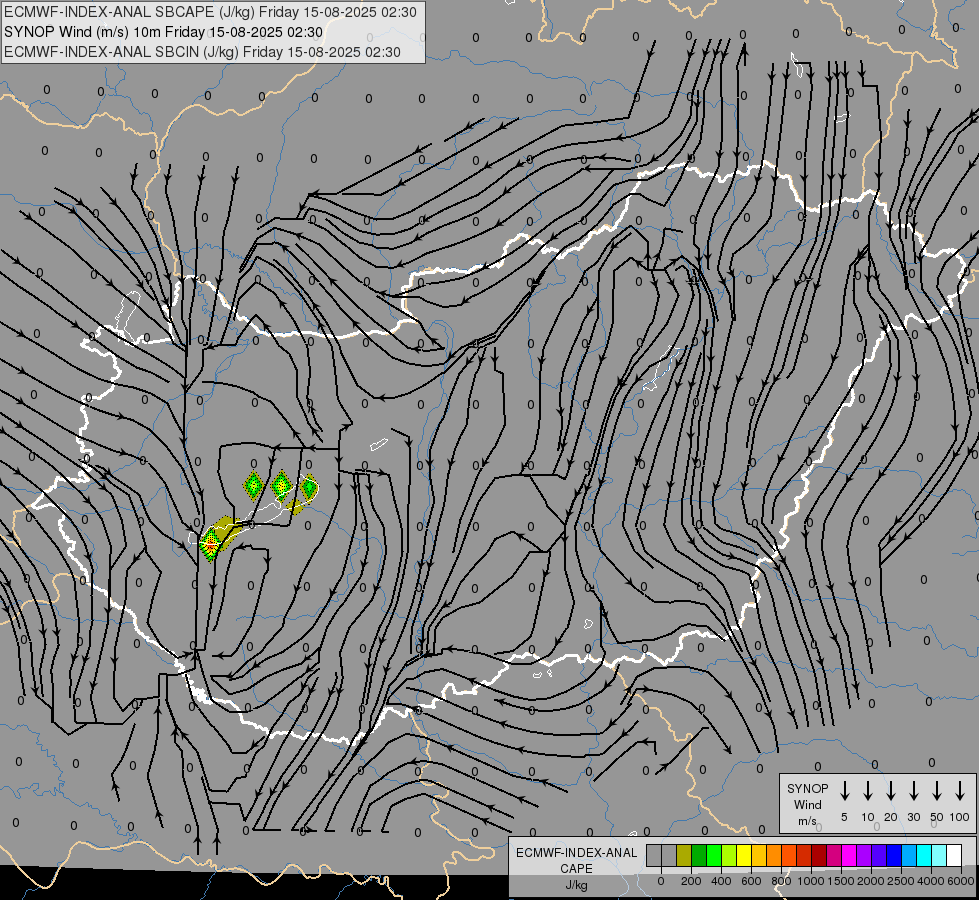The image size is (979, 900).
Task: Click the wind arrow above 10 m/s
Action: click(868, 791)
